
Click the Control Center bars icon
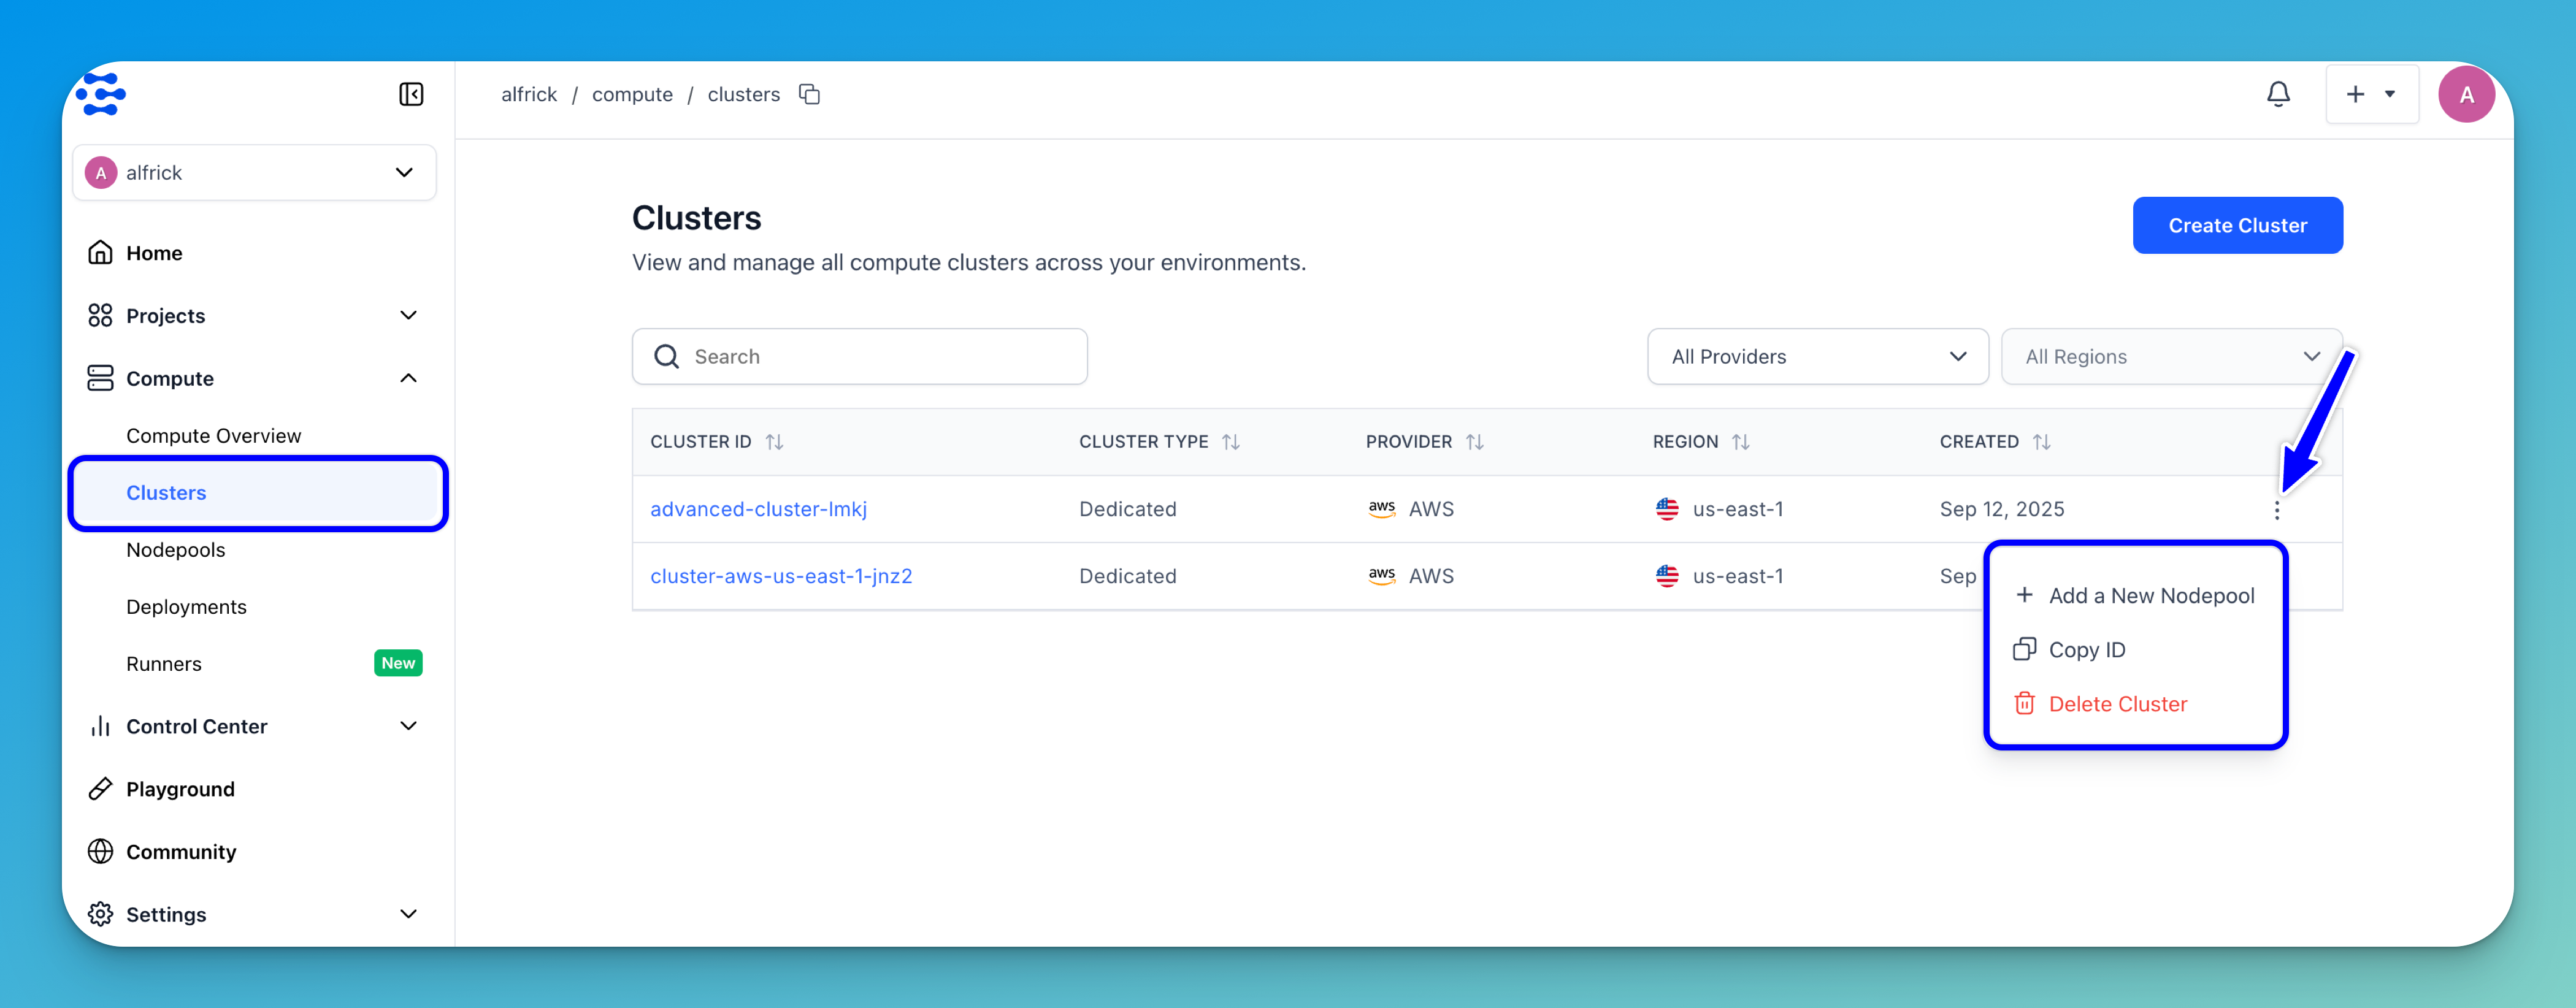[100, 726]
